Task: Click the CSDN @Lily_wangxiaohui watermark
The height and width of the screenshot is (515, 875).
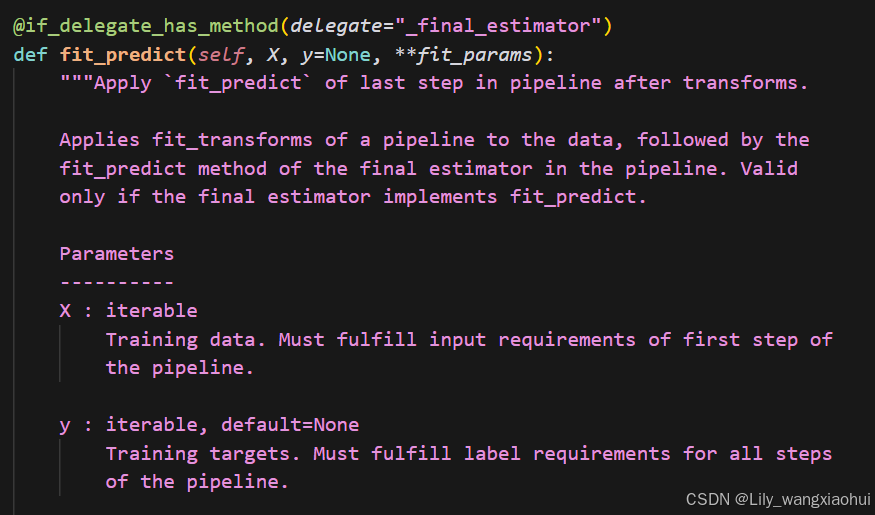Action: [778, 499]
